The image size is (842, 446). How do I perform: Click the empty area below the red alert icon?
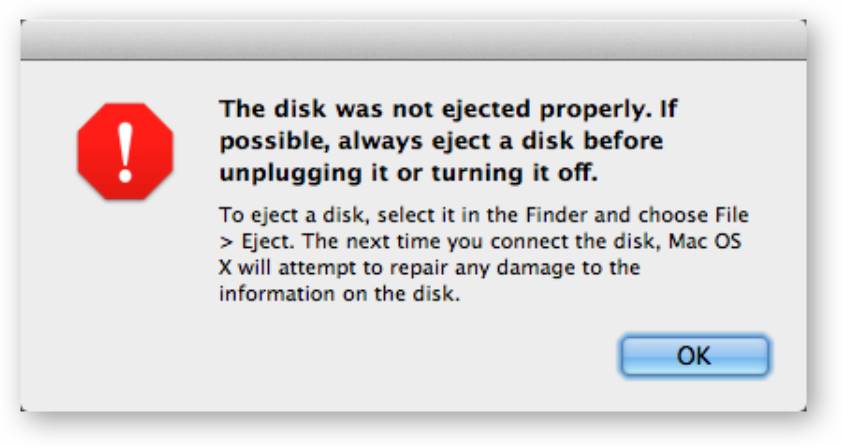point(125,279)
